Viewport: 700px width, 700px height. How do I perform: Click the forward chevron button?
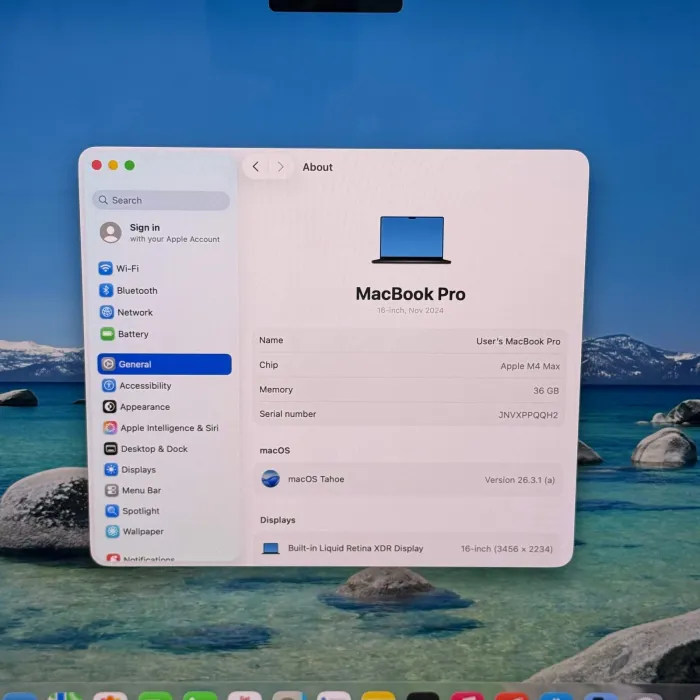(281, 167)
